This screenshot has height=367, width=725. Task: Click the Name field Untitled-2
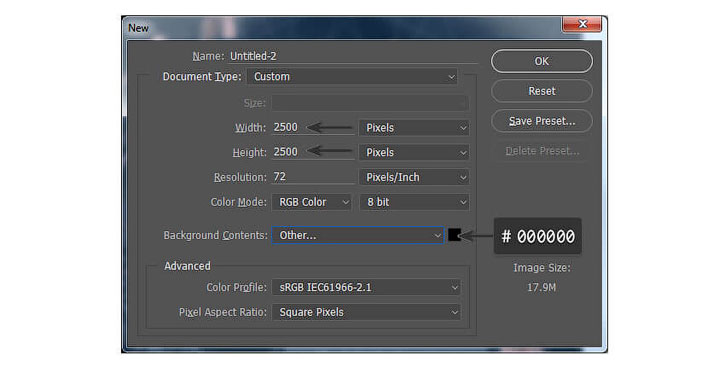tap(353, 56)
